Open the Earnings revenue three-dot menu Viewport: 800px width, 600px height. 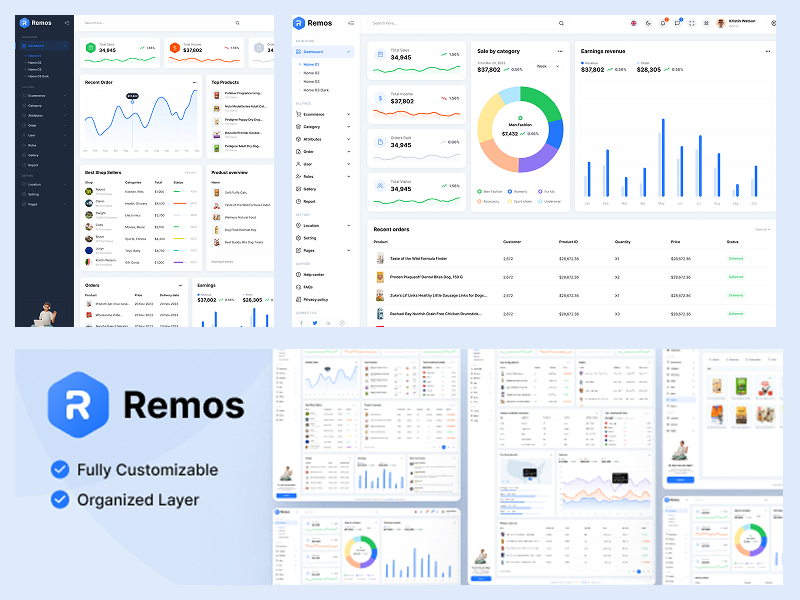(768, 51)
